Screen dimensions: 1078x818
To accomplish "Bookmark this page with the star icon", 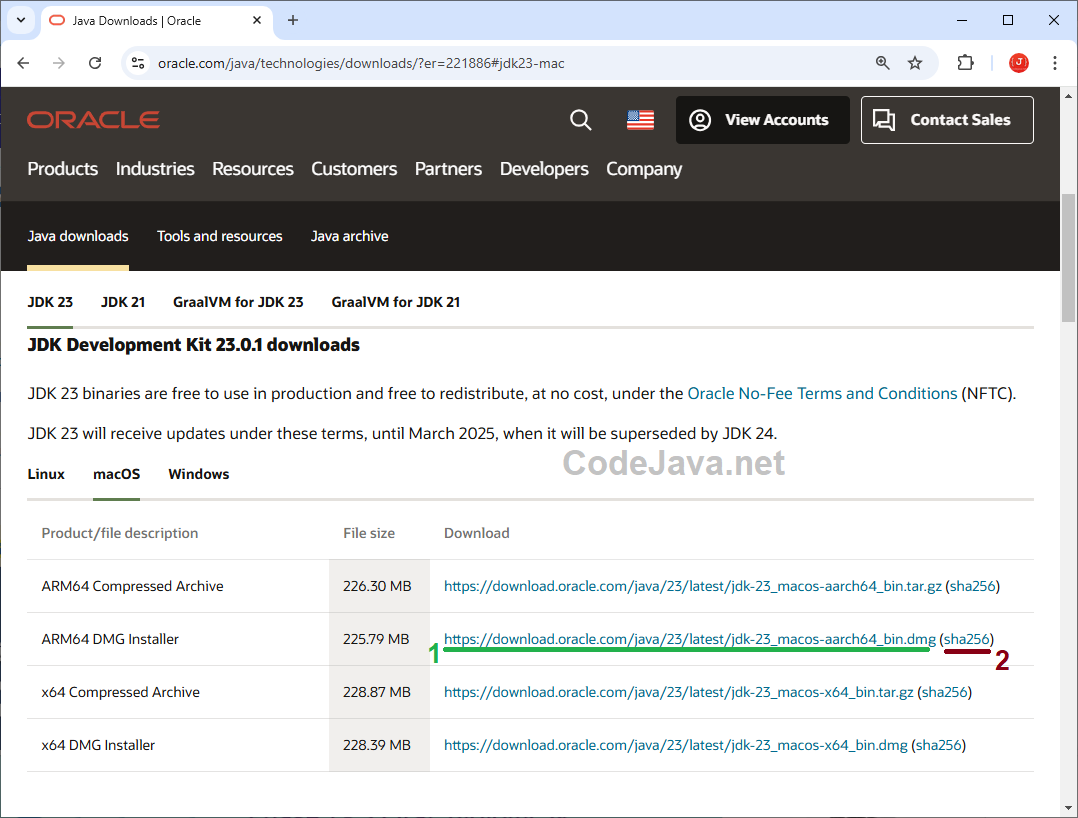I will point(915,63).
